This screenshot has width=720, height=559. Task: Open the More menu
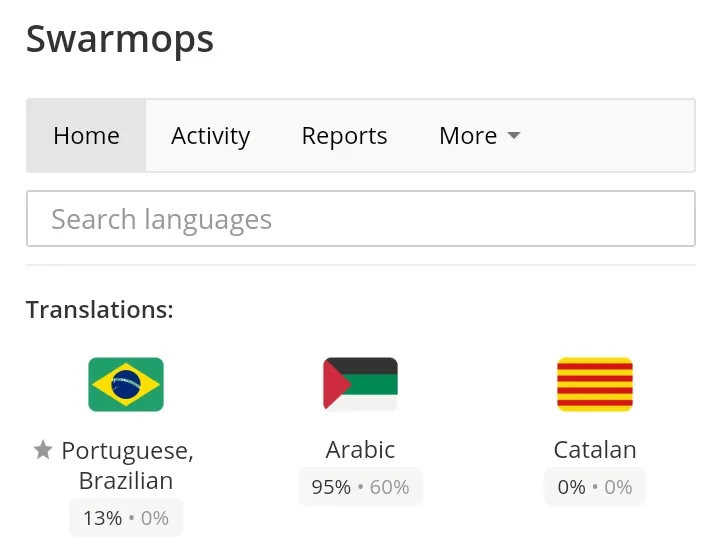pos(479,136)
